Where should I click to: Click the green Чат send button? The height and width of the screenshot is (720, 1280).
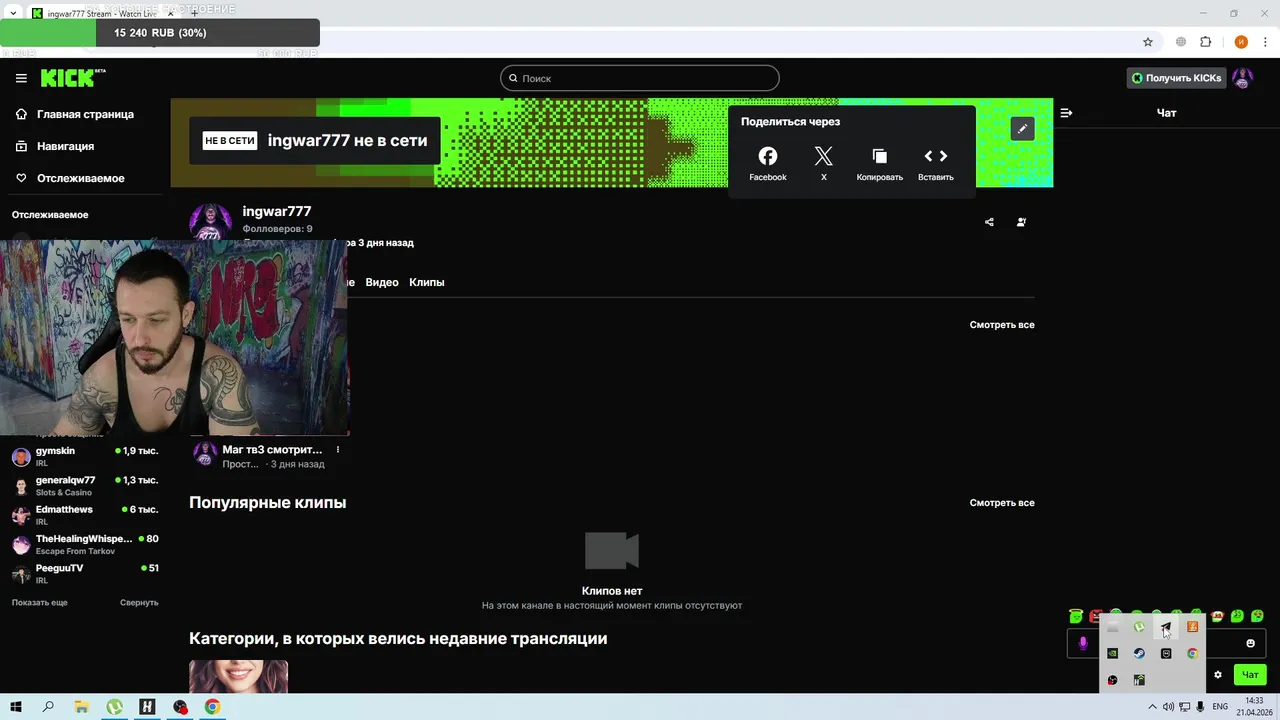(1250, 675)
